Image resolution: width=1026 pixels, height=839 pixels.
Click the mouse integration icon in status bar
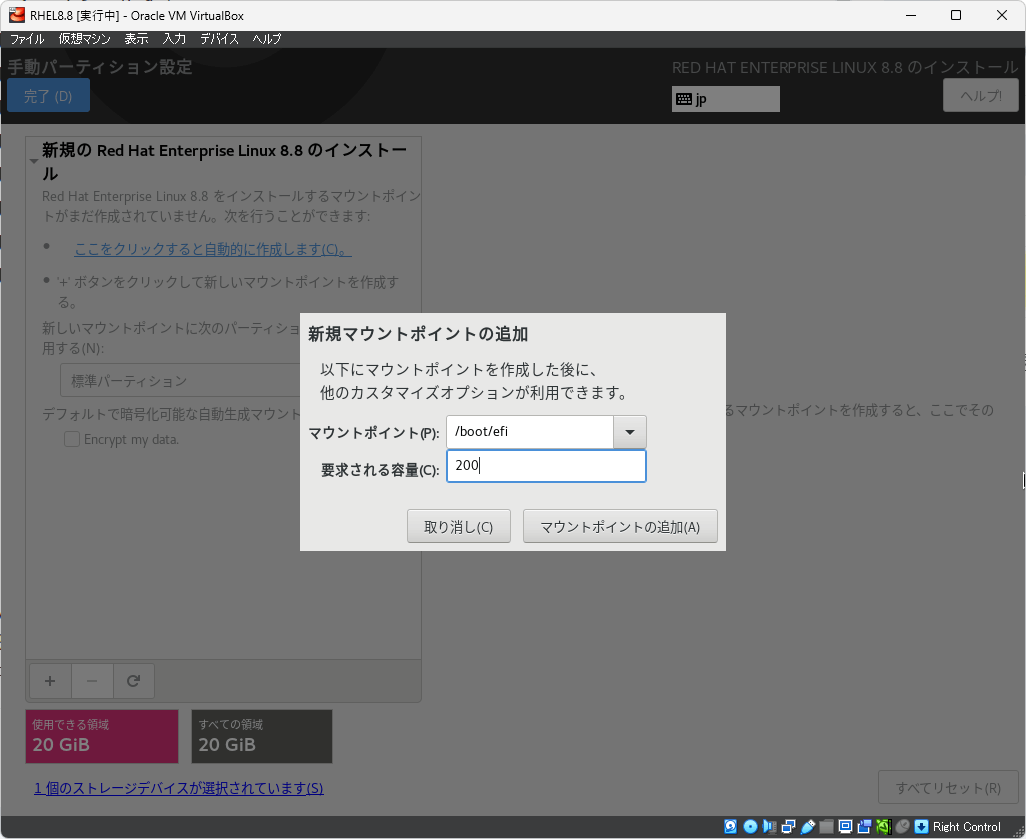tap(902, 827)
